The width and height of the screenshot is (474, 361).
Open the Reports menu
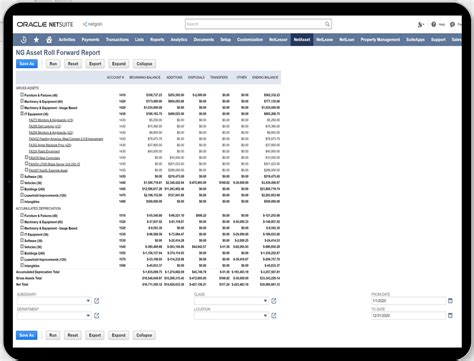pos(157,40)
